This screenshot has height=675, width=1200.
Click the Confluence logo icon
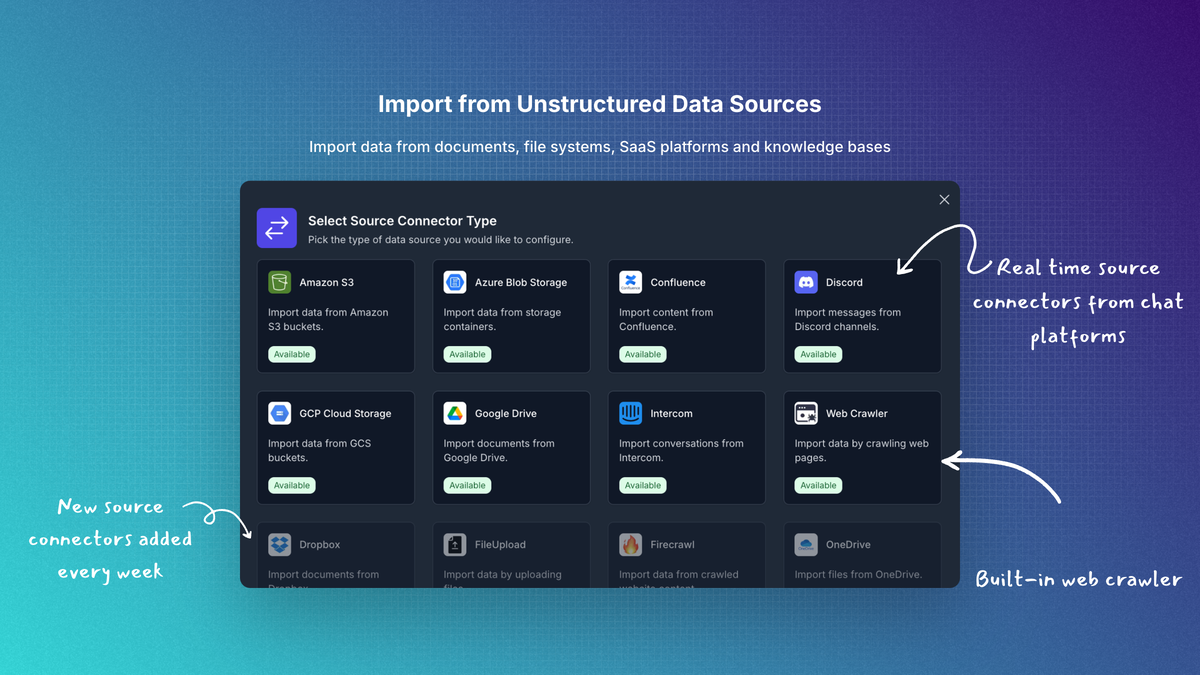630,282
